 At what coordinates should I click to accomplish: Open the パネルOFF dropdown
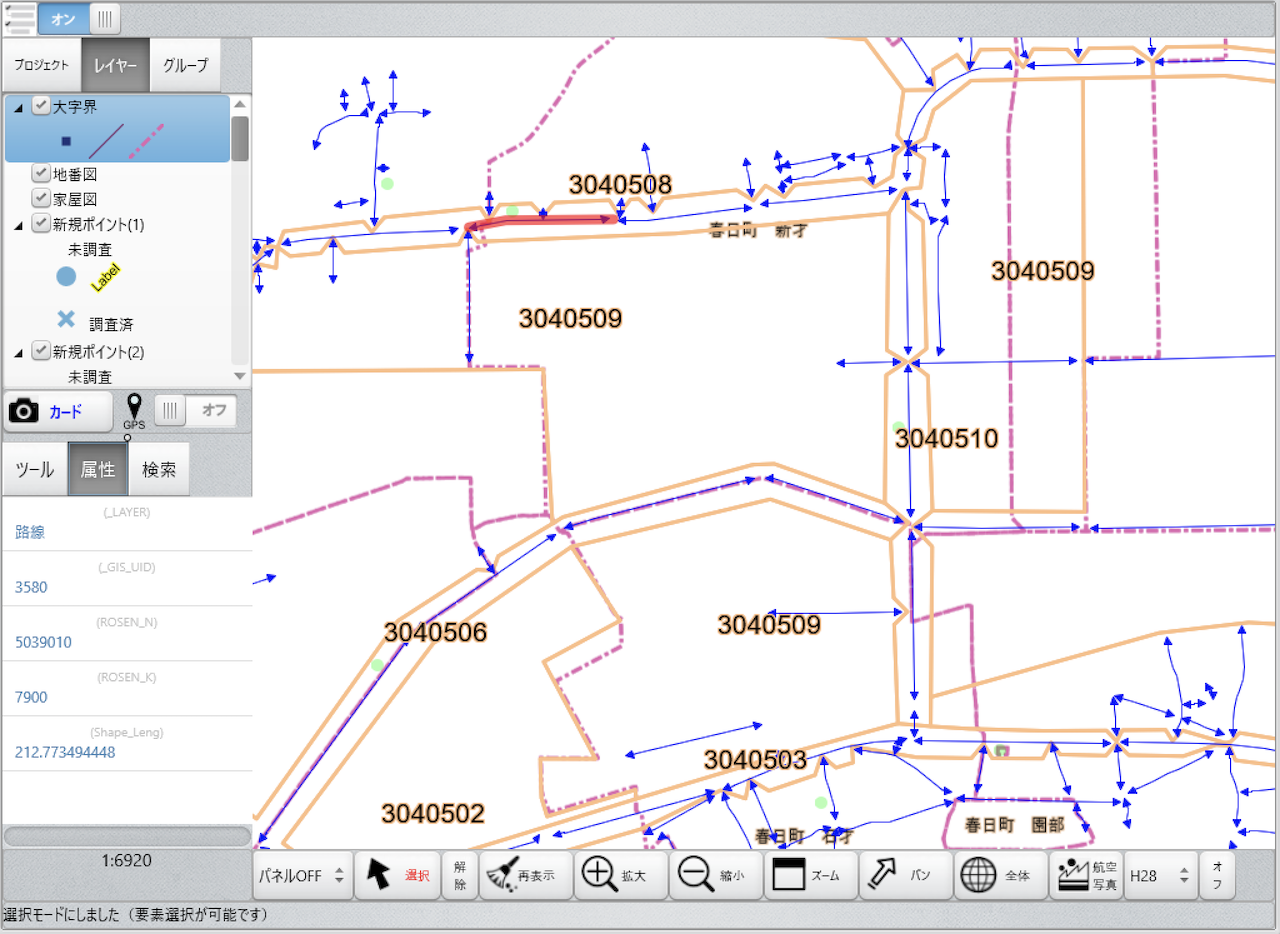(x=302, y=875)
